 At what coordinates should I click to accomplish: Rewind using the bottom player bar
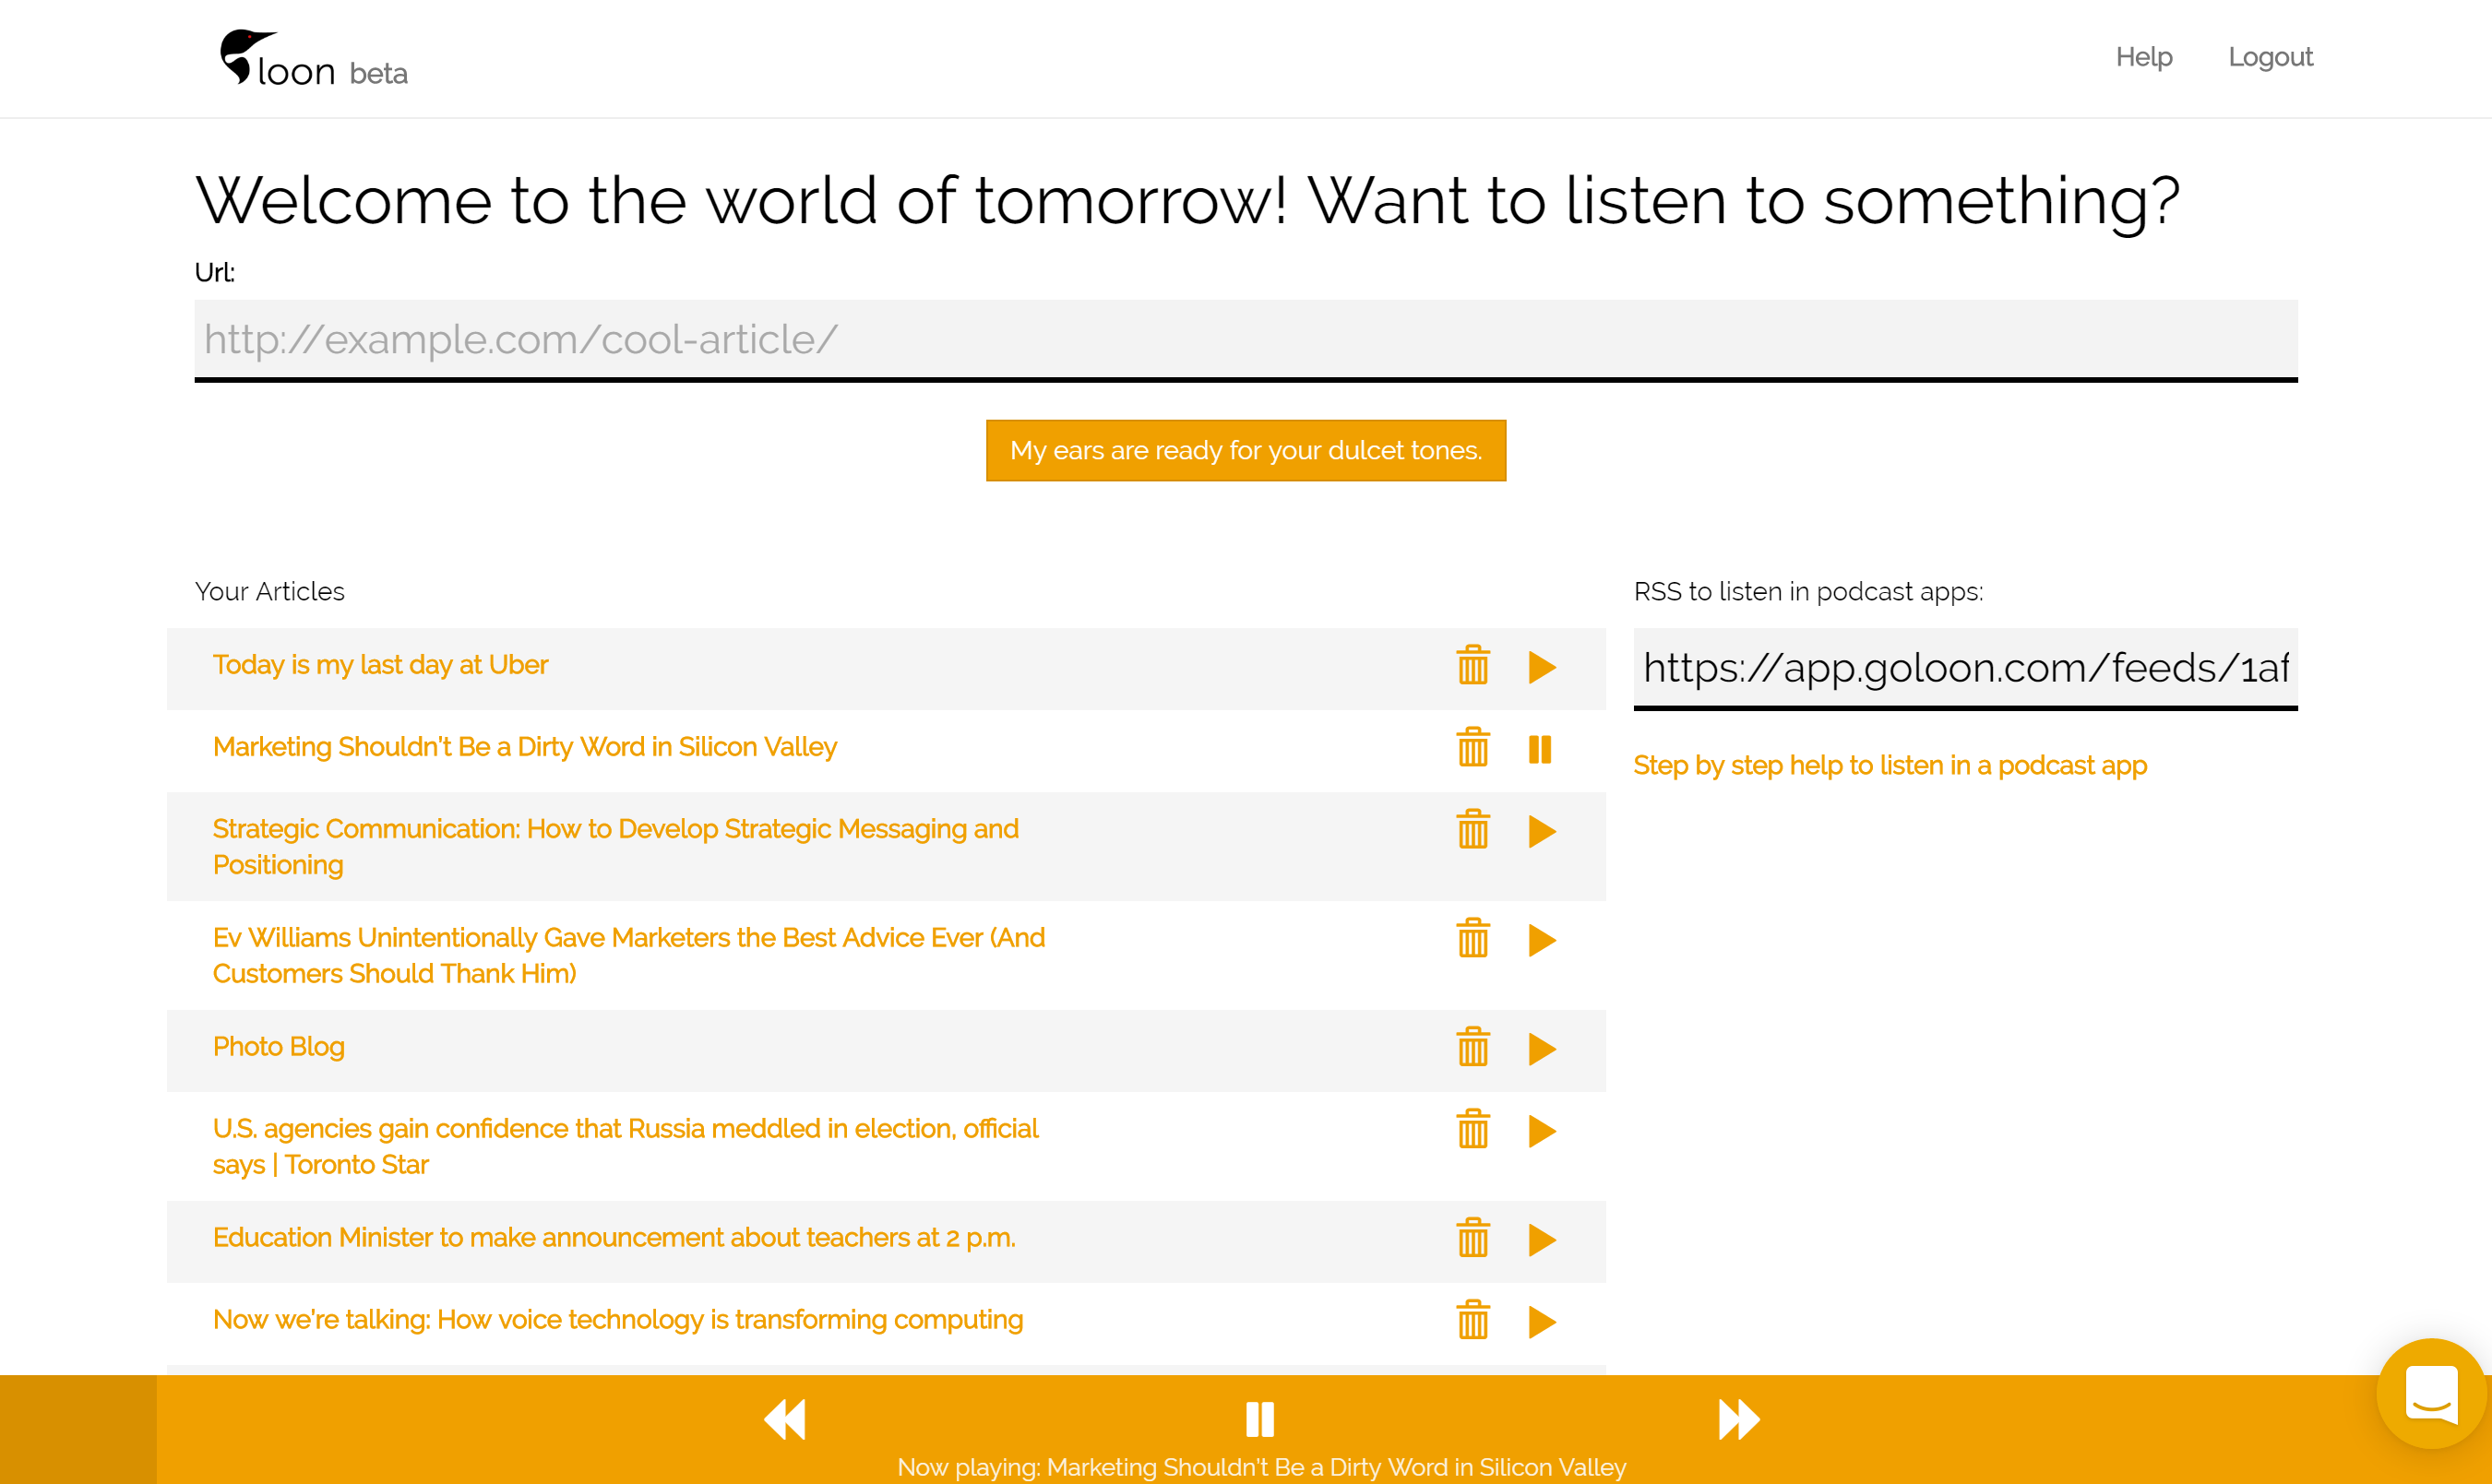[785, 1419]
